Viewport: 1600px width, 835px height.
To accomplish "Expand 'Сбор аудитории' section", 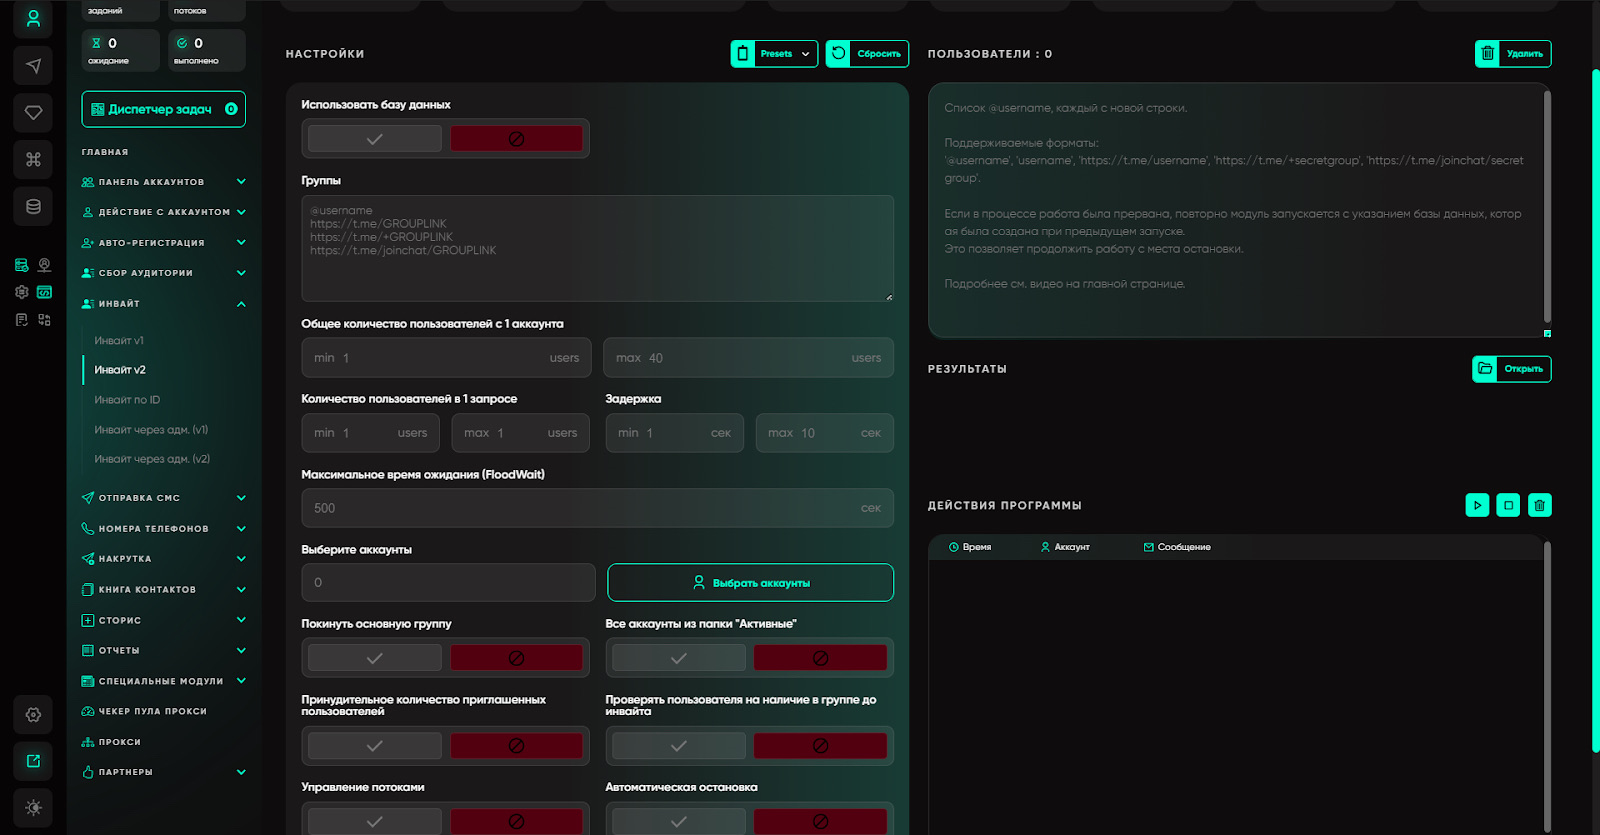I will (x=164, y=273).
